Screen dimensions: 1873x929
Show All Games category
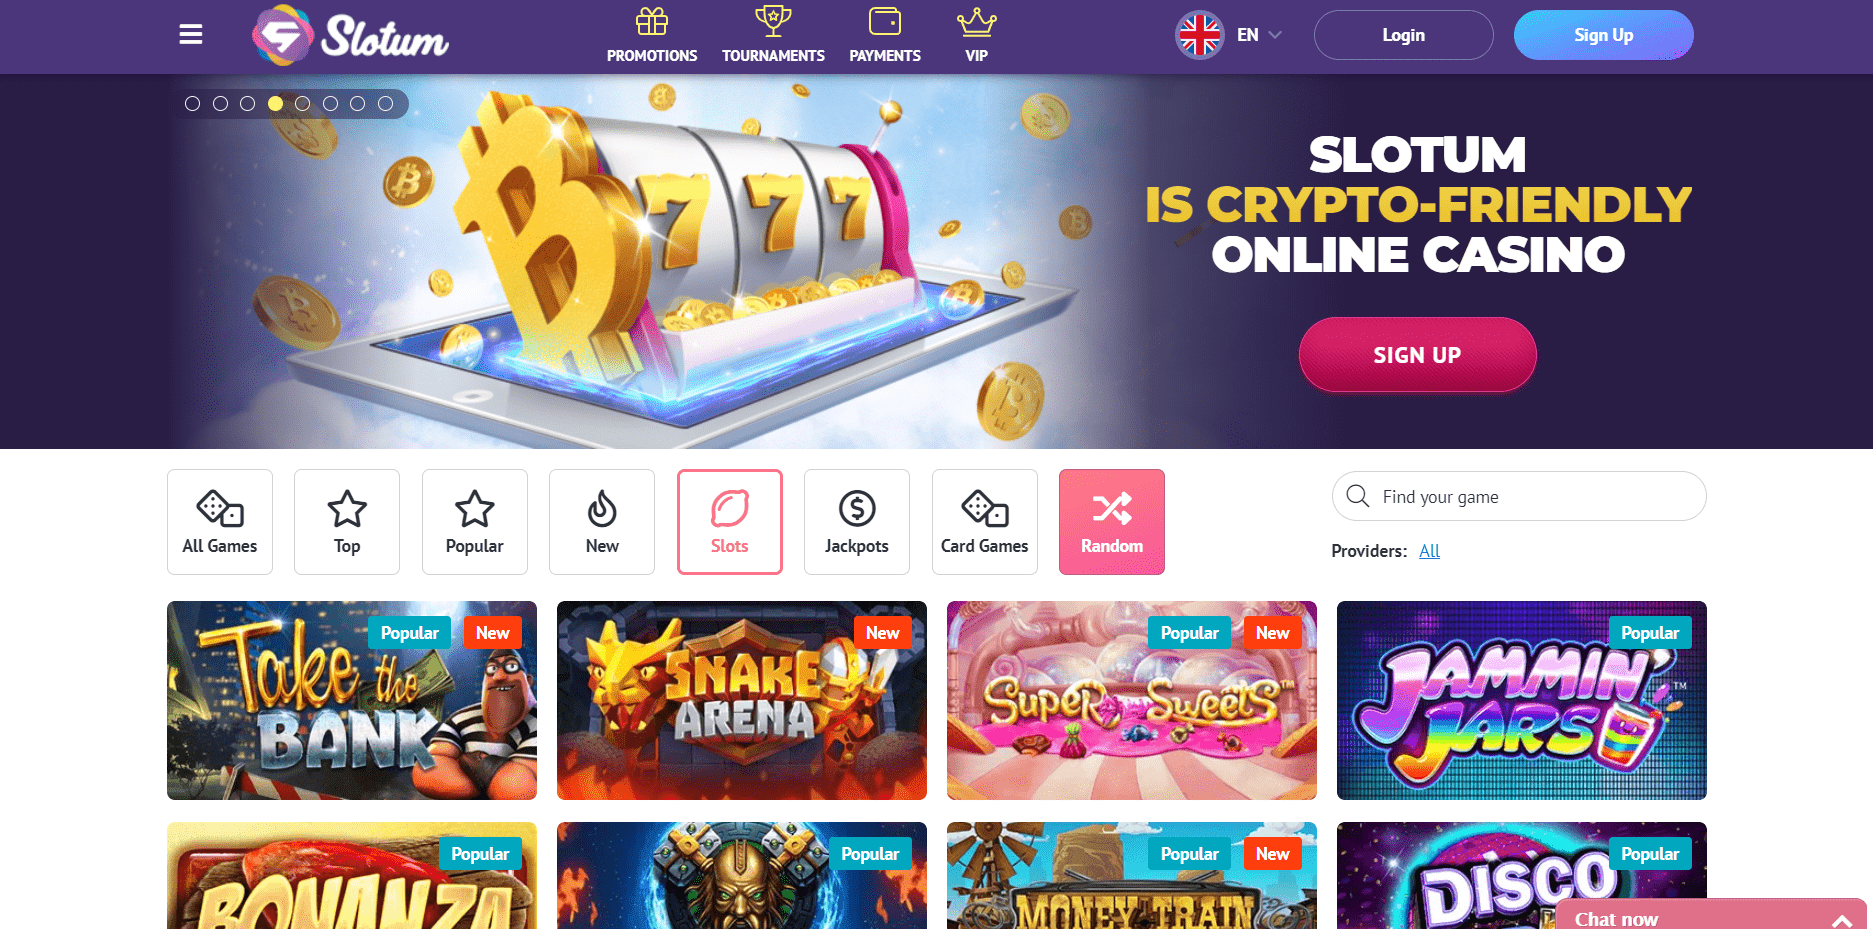[220, 522]
